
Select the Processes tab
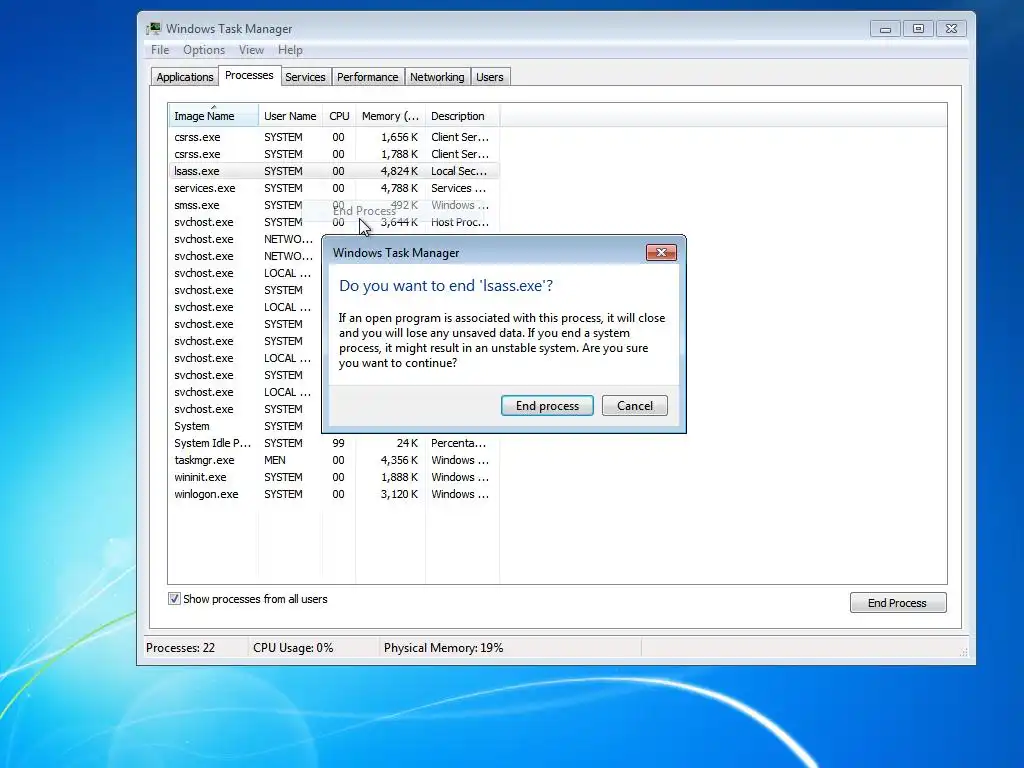[249, 75]
